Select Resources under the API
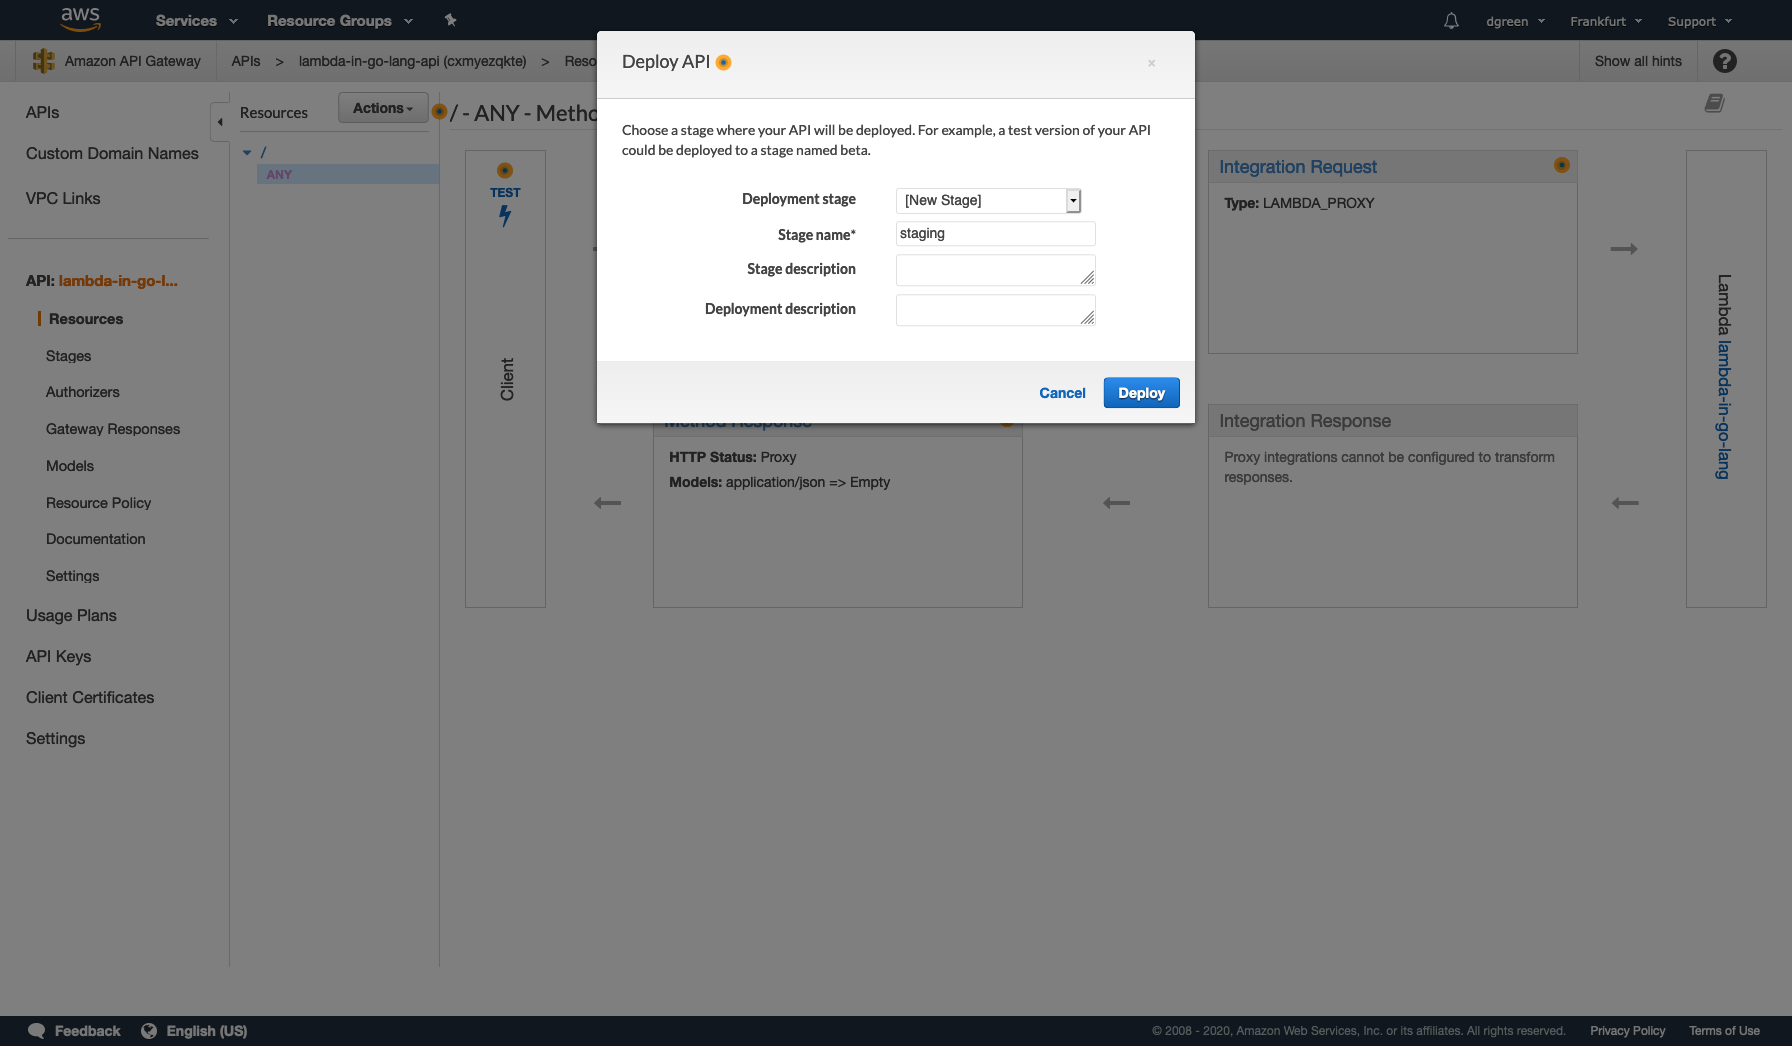 coord(86,319)
